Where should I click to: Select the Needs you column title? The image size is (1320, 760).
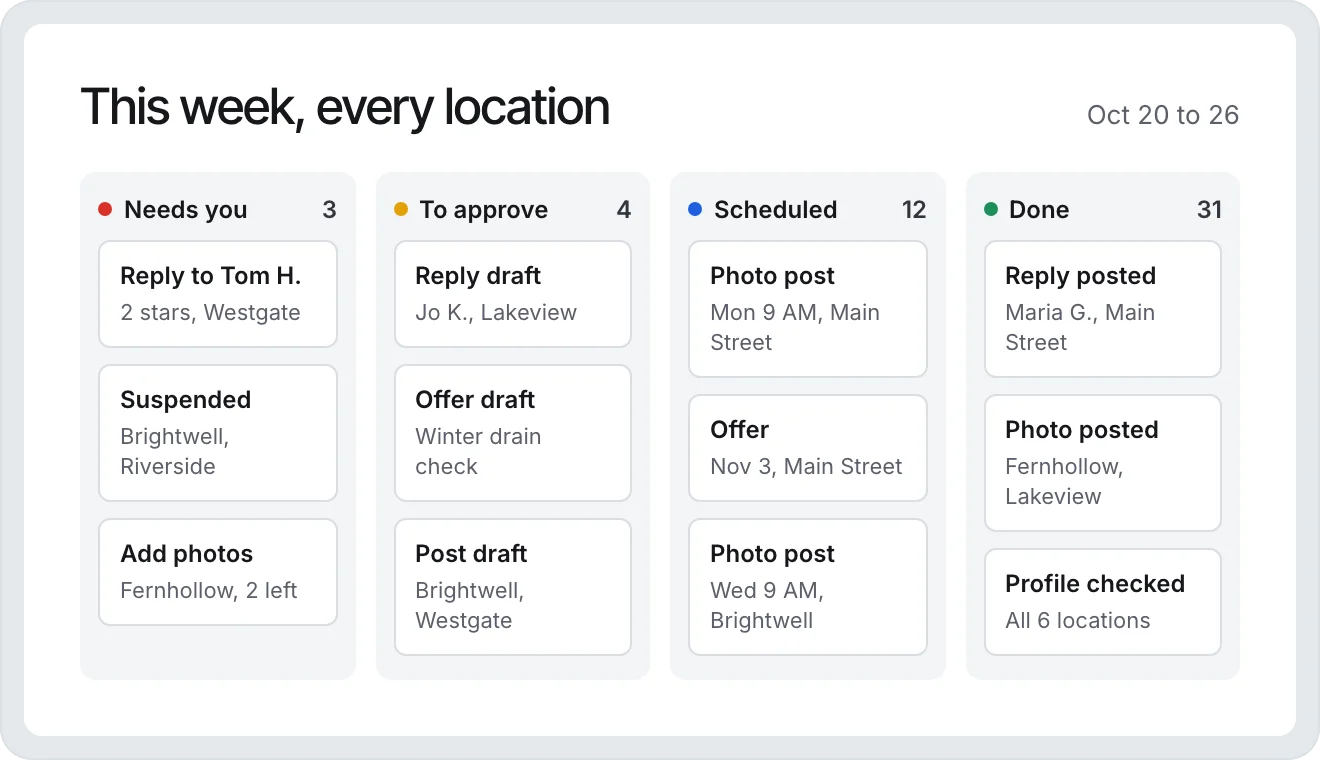point(186,210)
